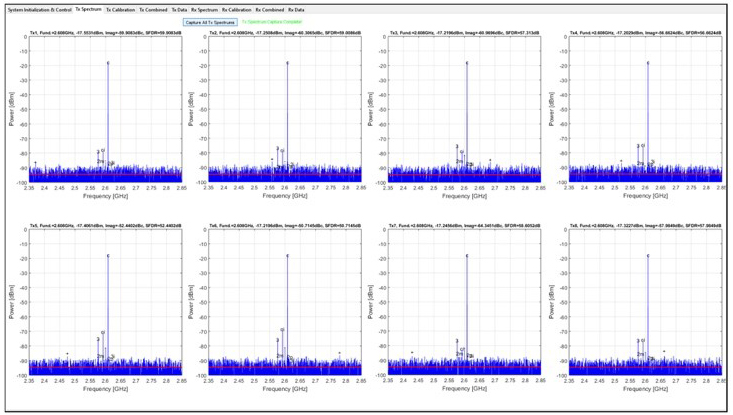733x415 pixels.
Task: Click the Power [dBm] axis label of Tx8
Action: (x=552, y=302)
